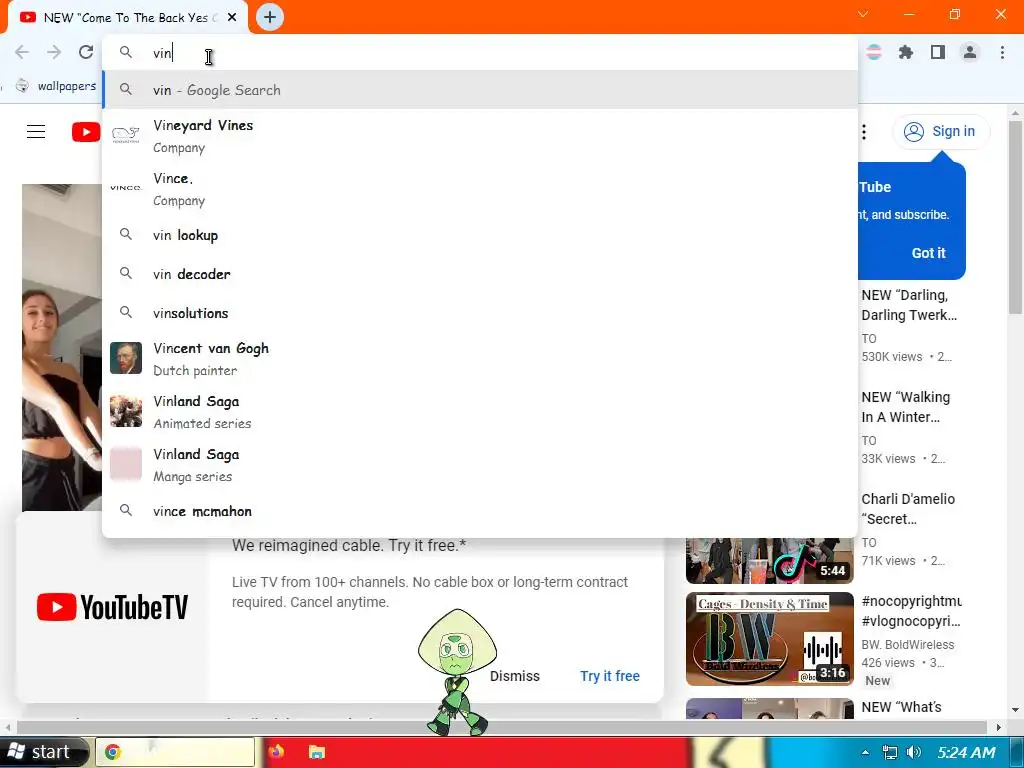Click the horizontal scrollbar right arrow
Image resolution: width=1024 pixels, height=768 pixels.
pyautogui.click(x=998, y=727)
